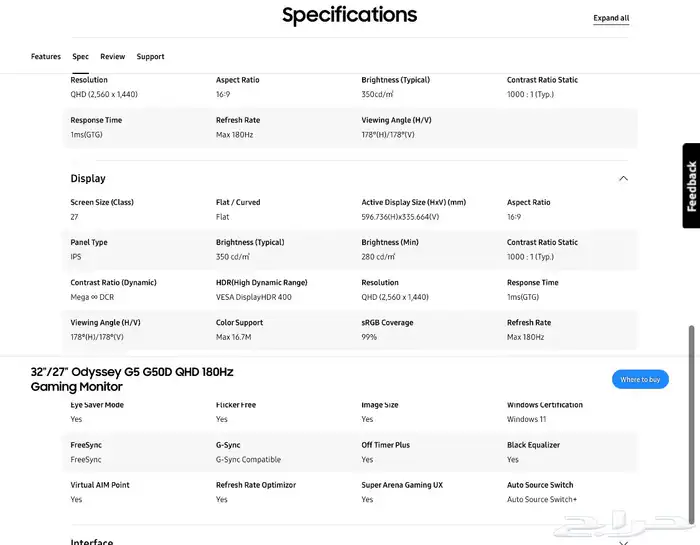Click the Where to buy button
The image size is (700, 545).
click(x=640, y=379)
